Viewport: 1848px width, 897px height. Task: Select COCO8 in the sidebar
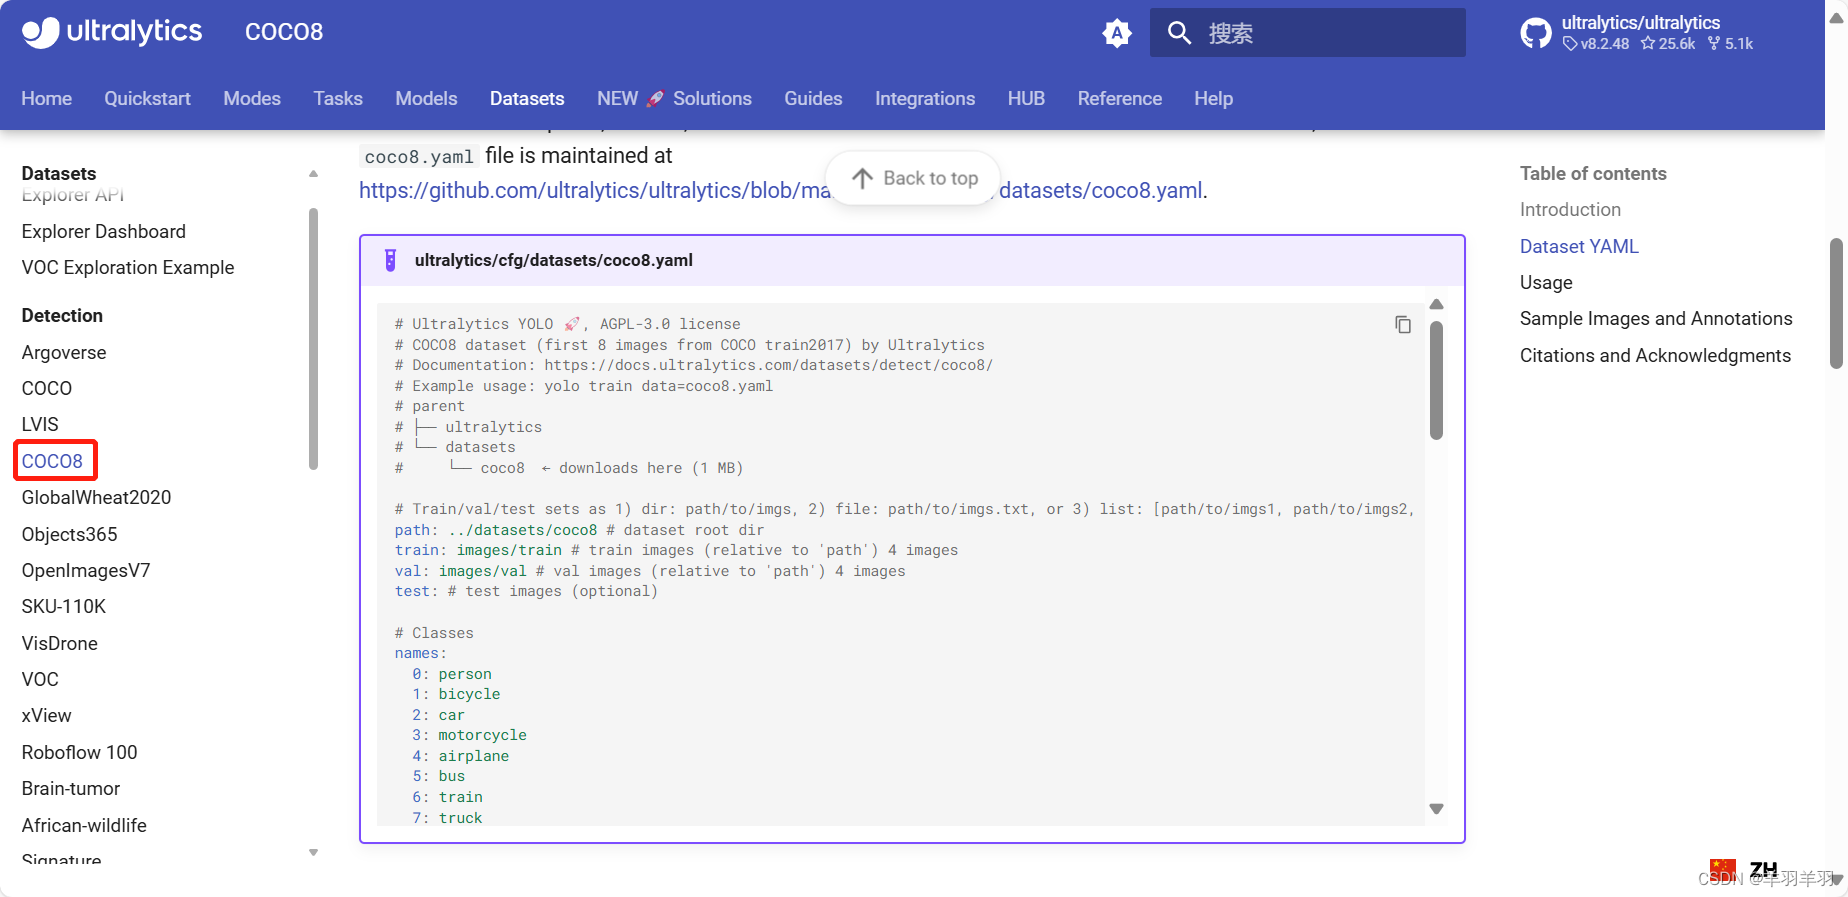(x=53, y=461)
